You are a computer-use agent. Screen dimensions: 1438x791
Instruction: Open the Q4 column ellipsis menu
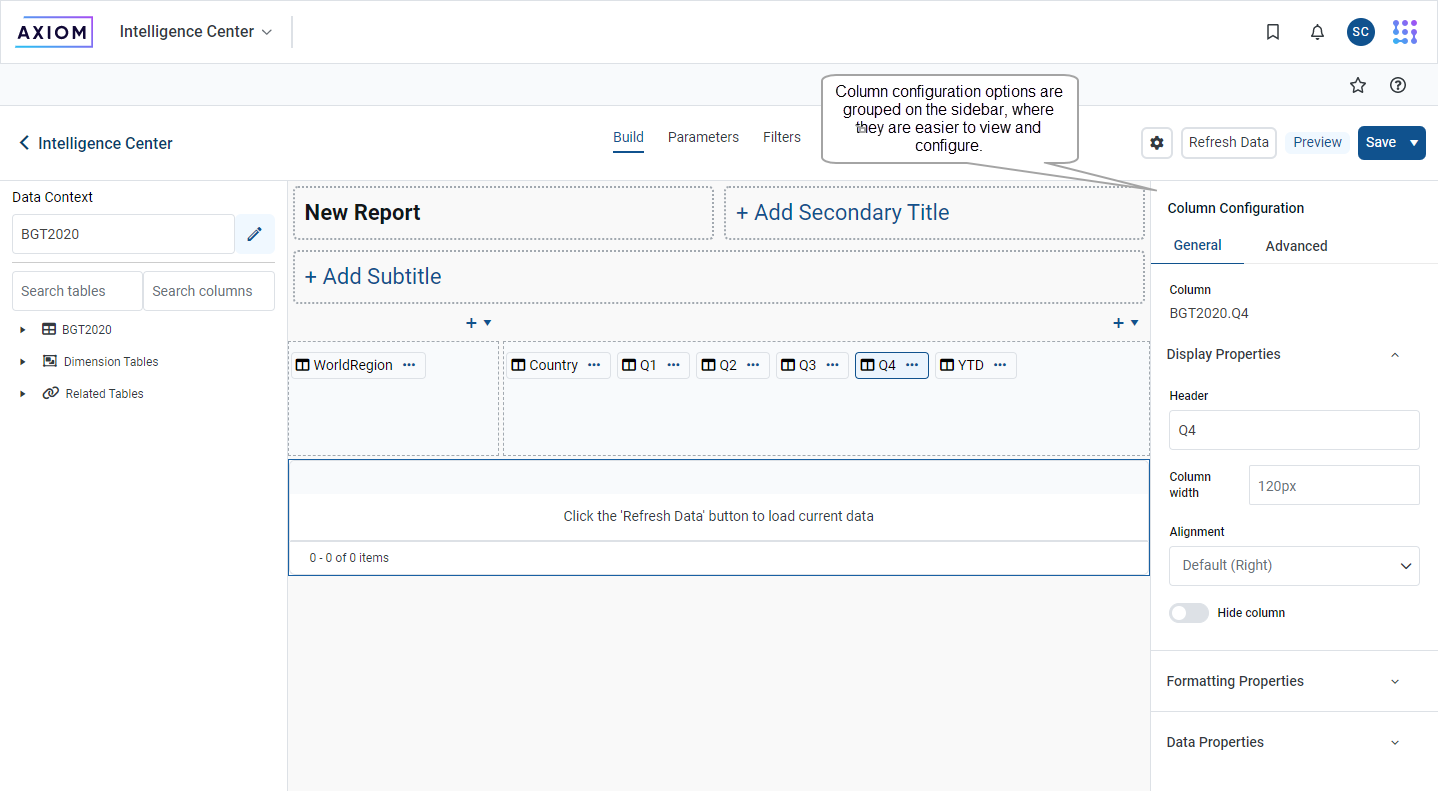912,365
